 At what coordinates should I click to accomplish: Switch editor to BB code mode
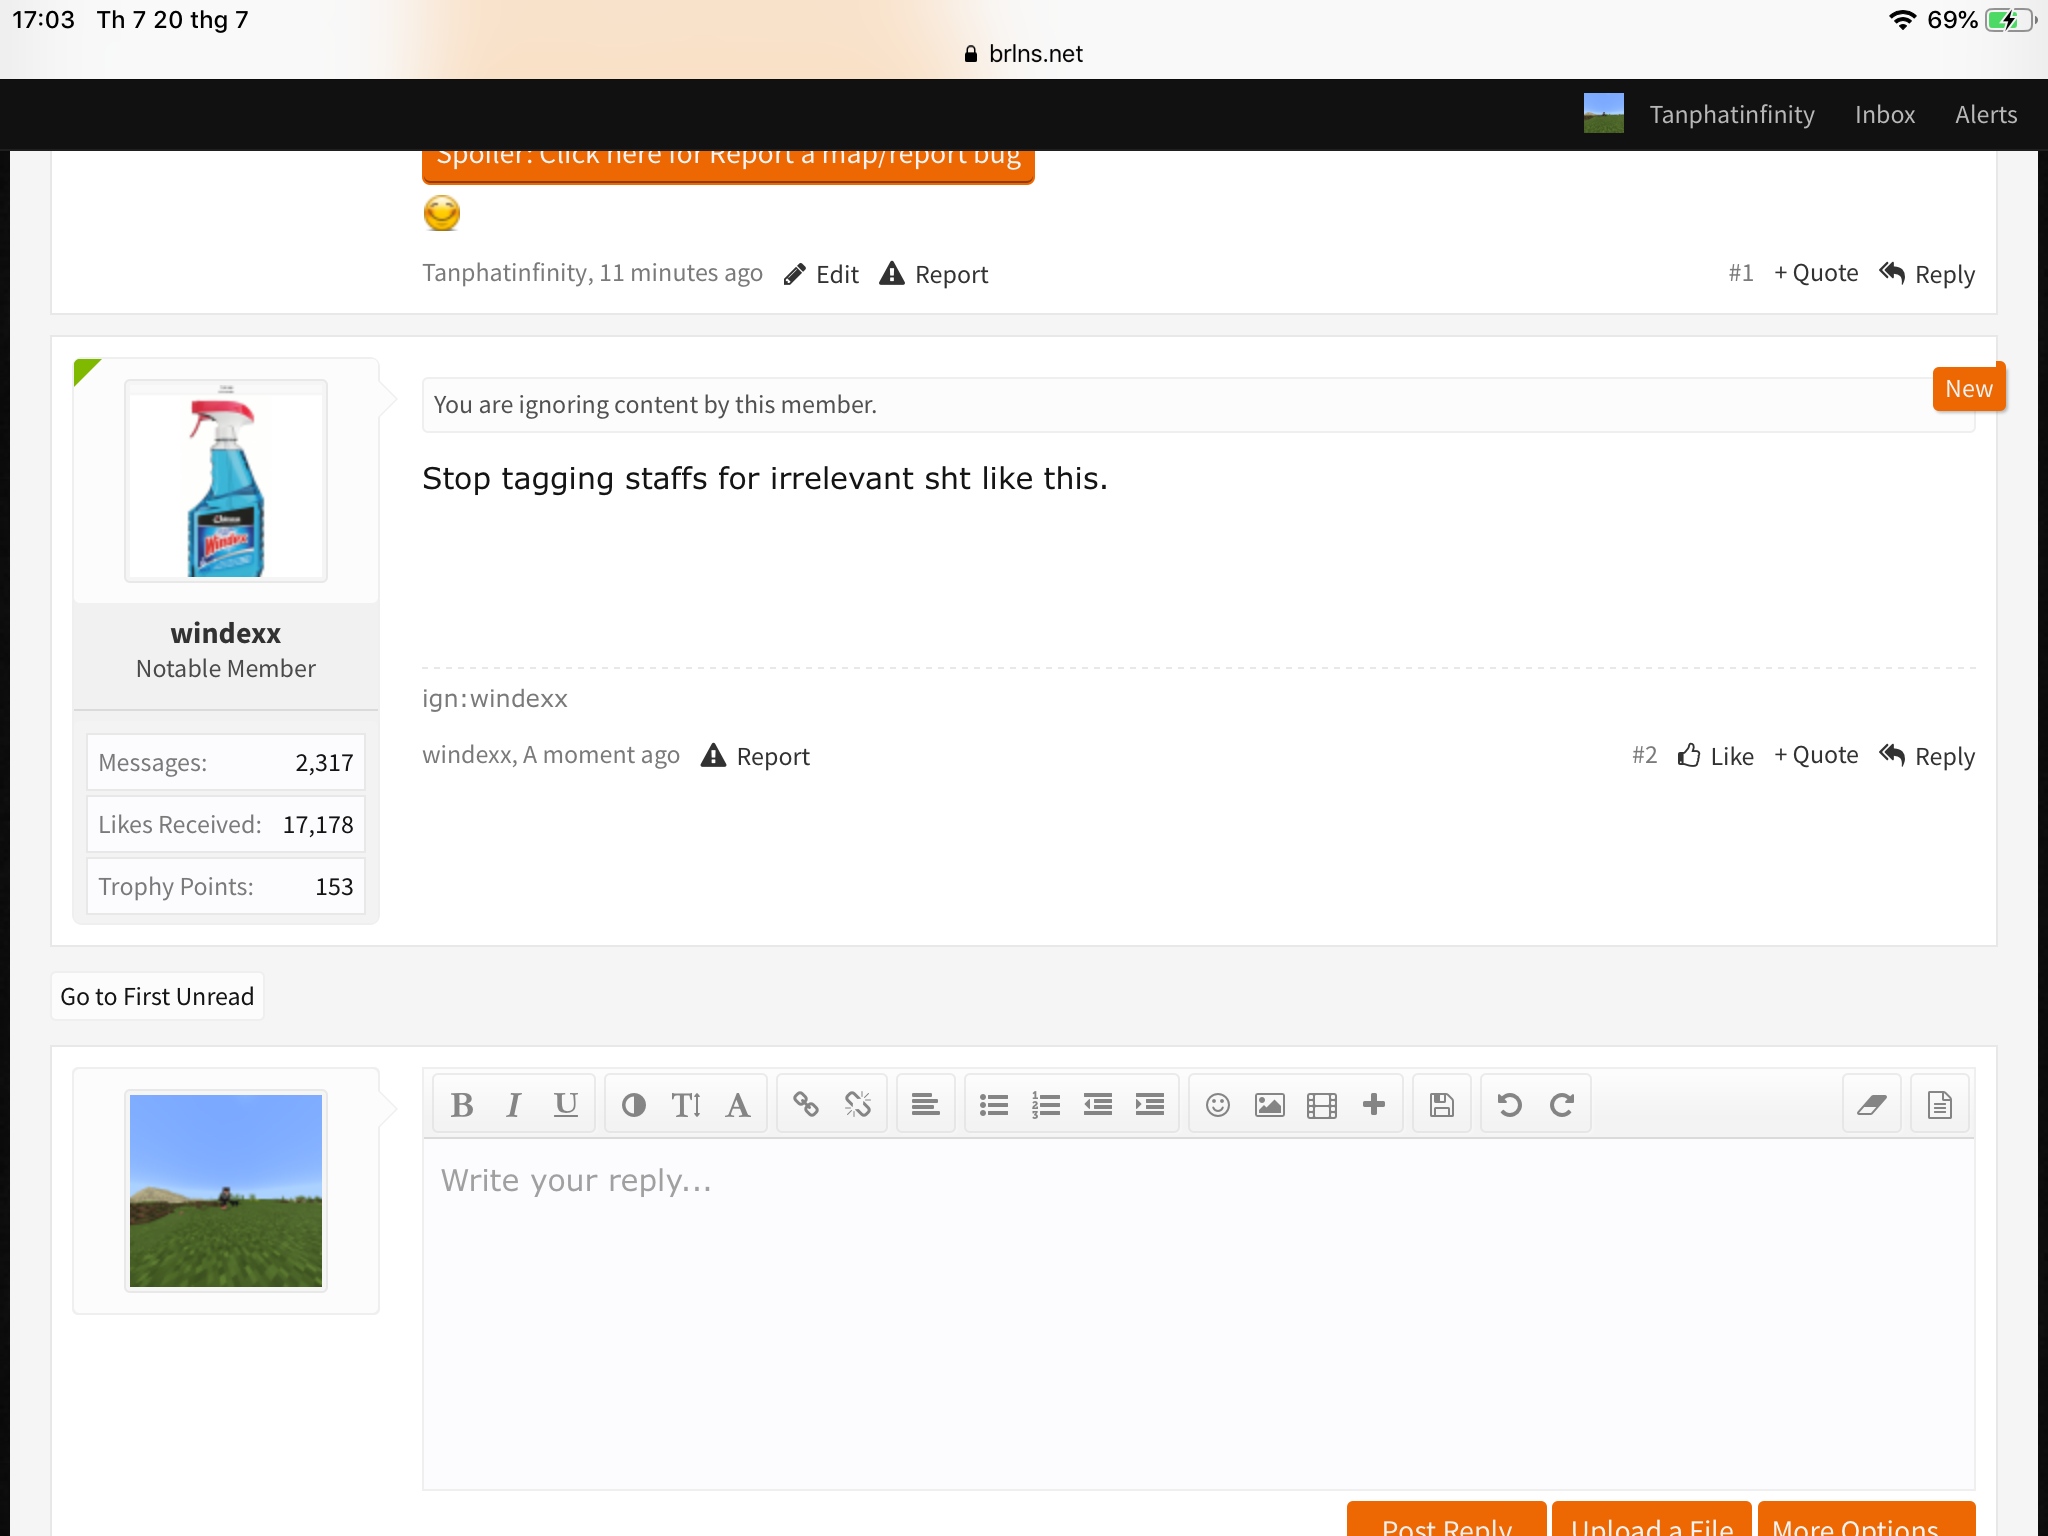(x=1940, y=1104)
